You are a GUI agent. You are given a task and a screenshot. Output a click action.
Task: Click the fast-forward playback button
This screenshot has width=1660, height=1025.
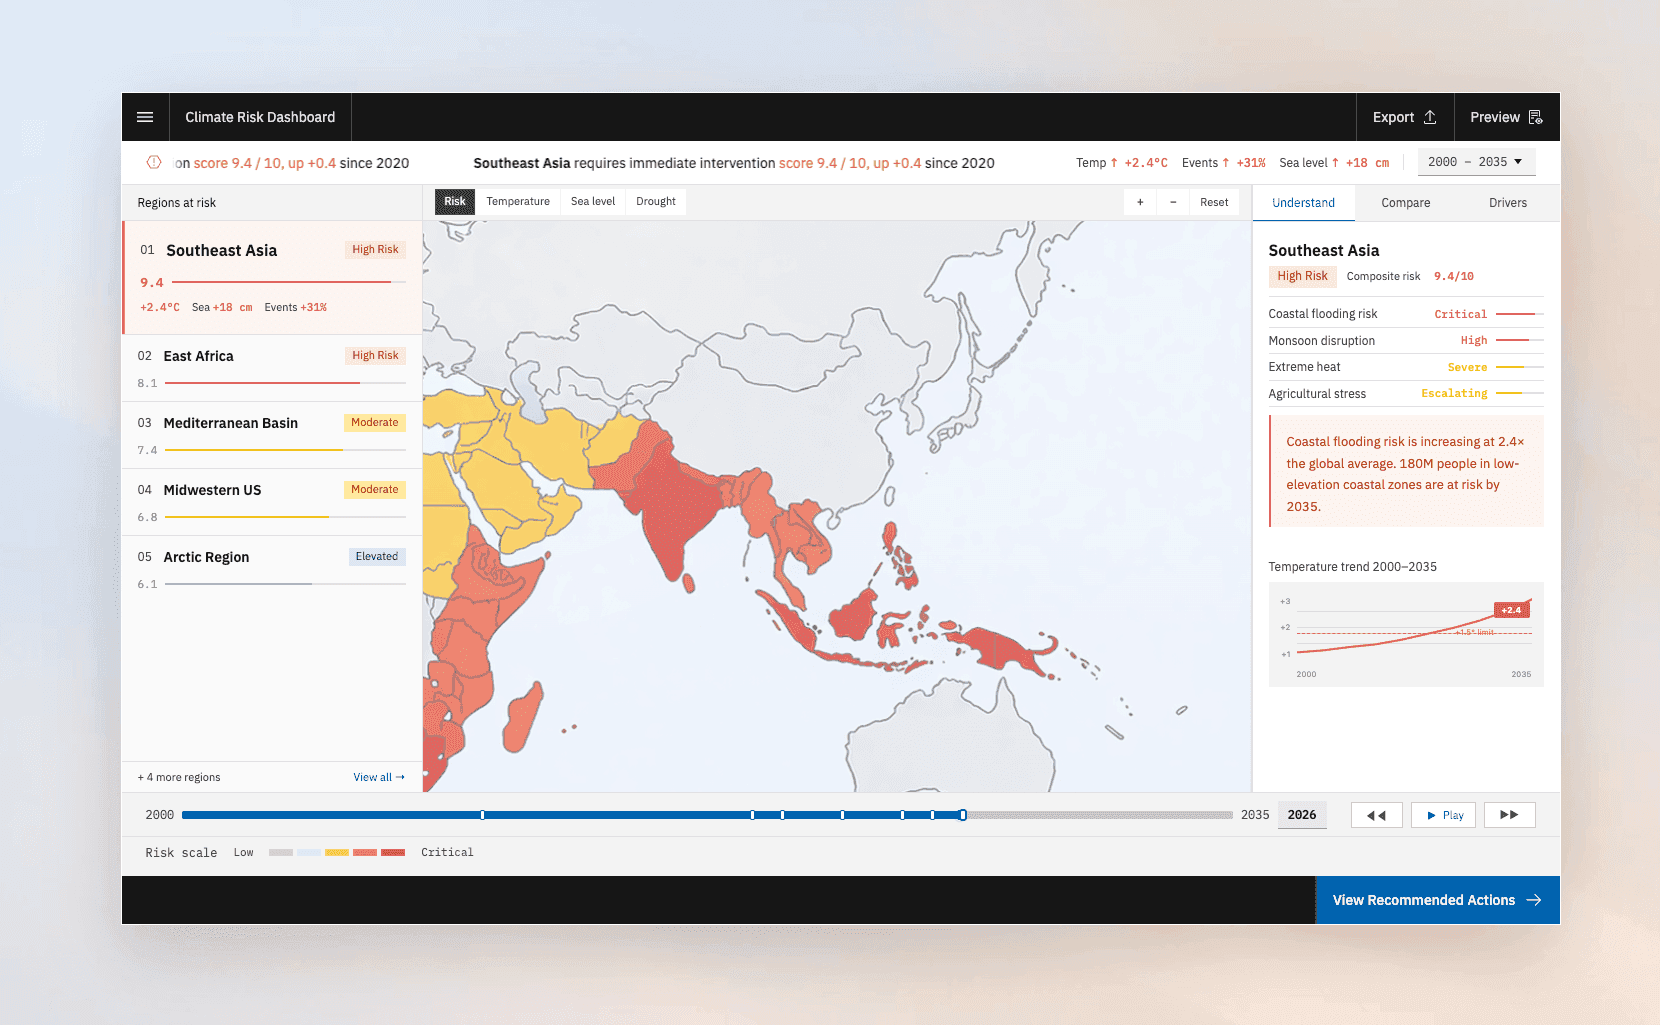[x=1510, y=815]
